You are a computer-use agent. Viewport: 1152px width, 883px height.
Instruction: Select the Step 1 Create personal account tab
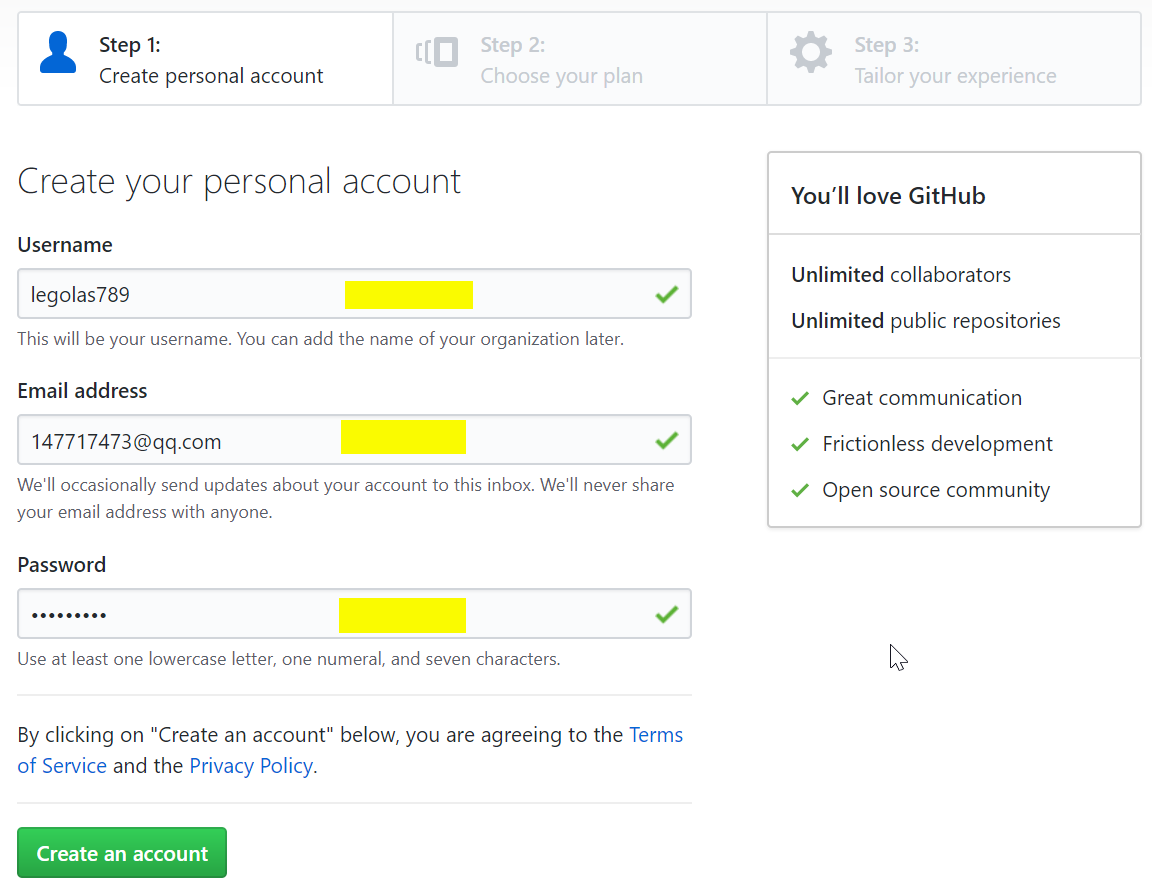pyautogui.click(x=206, y=59)
